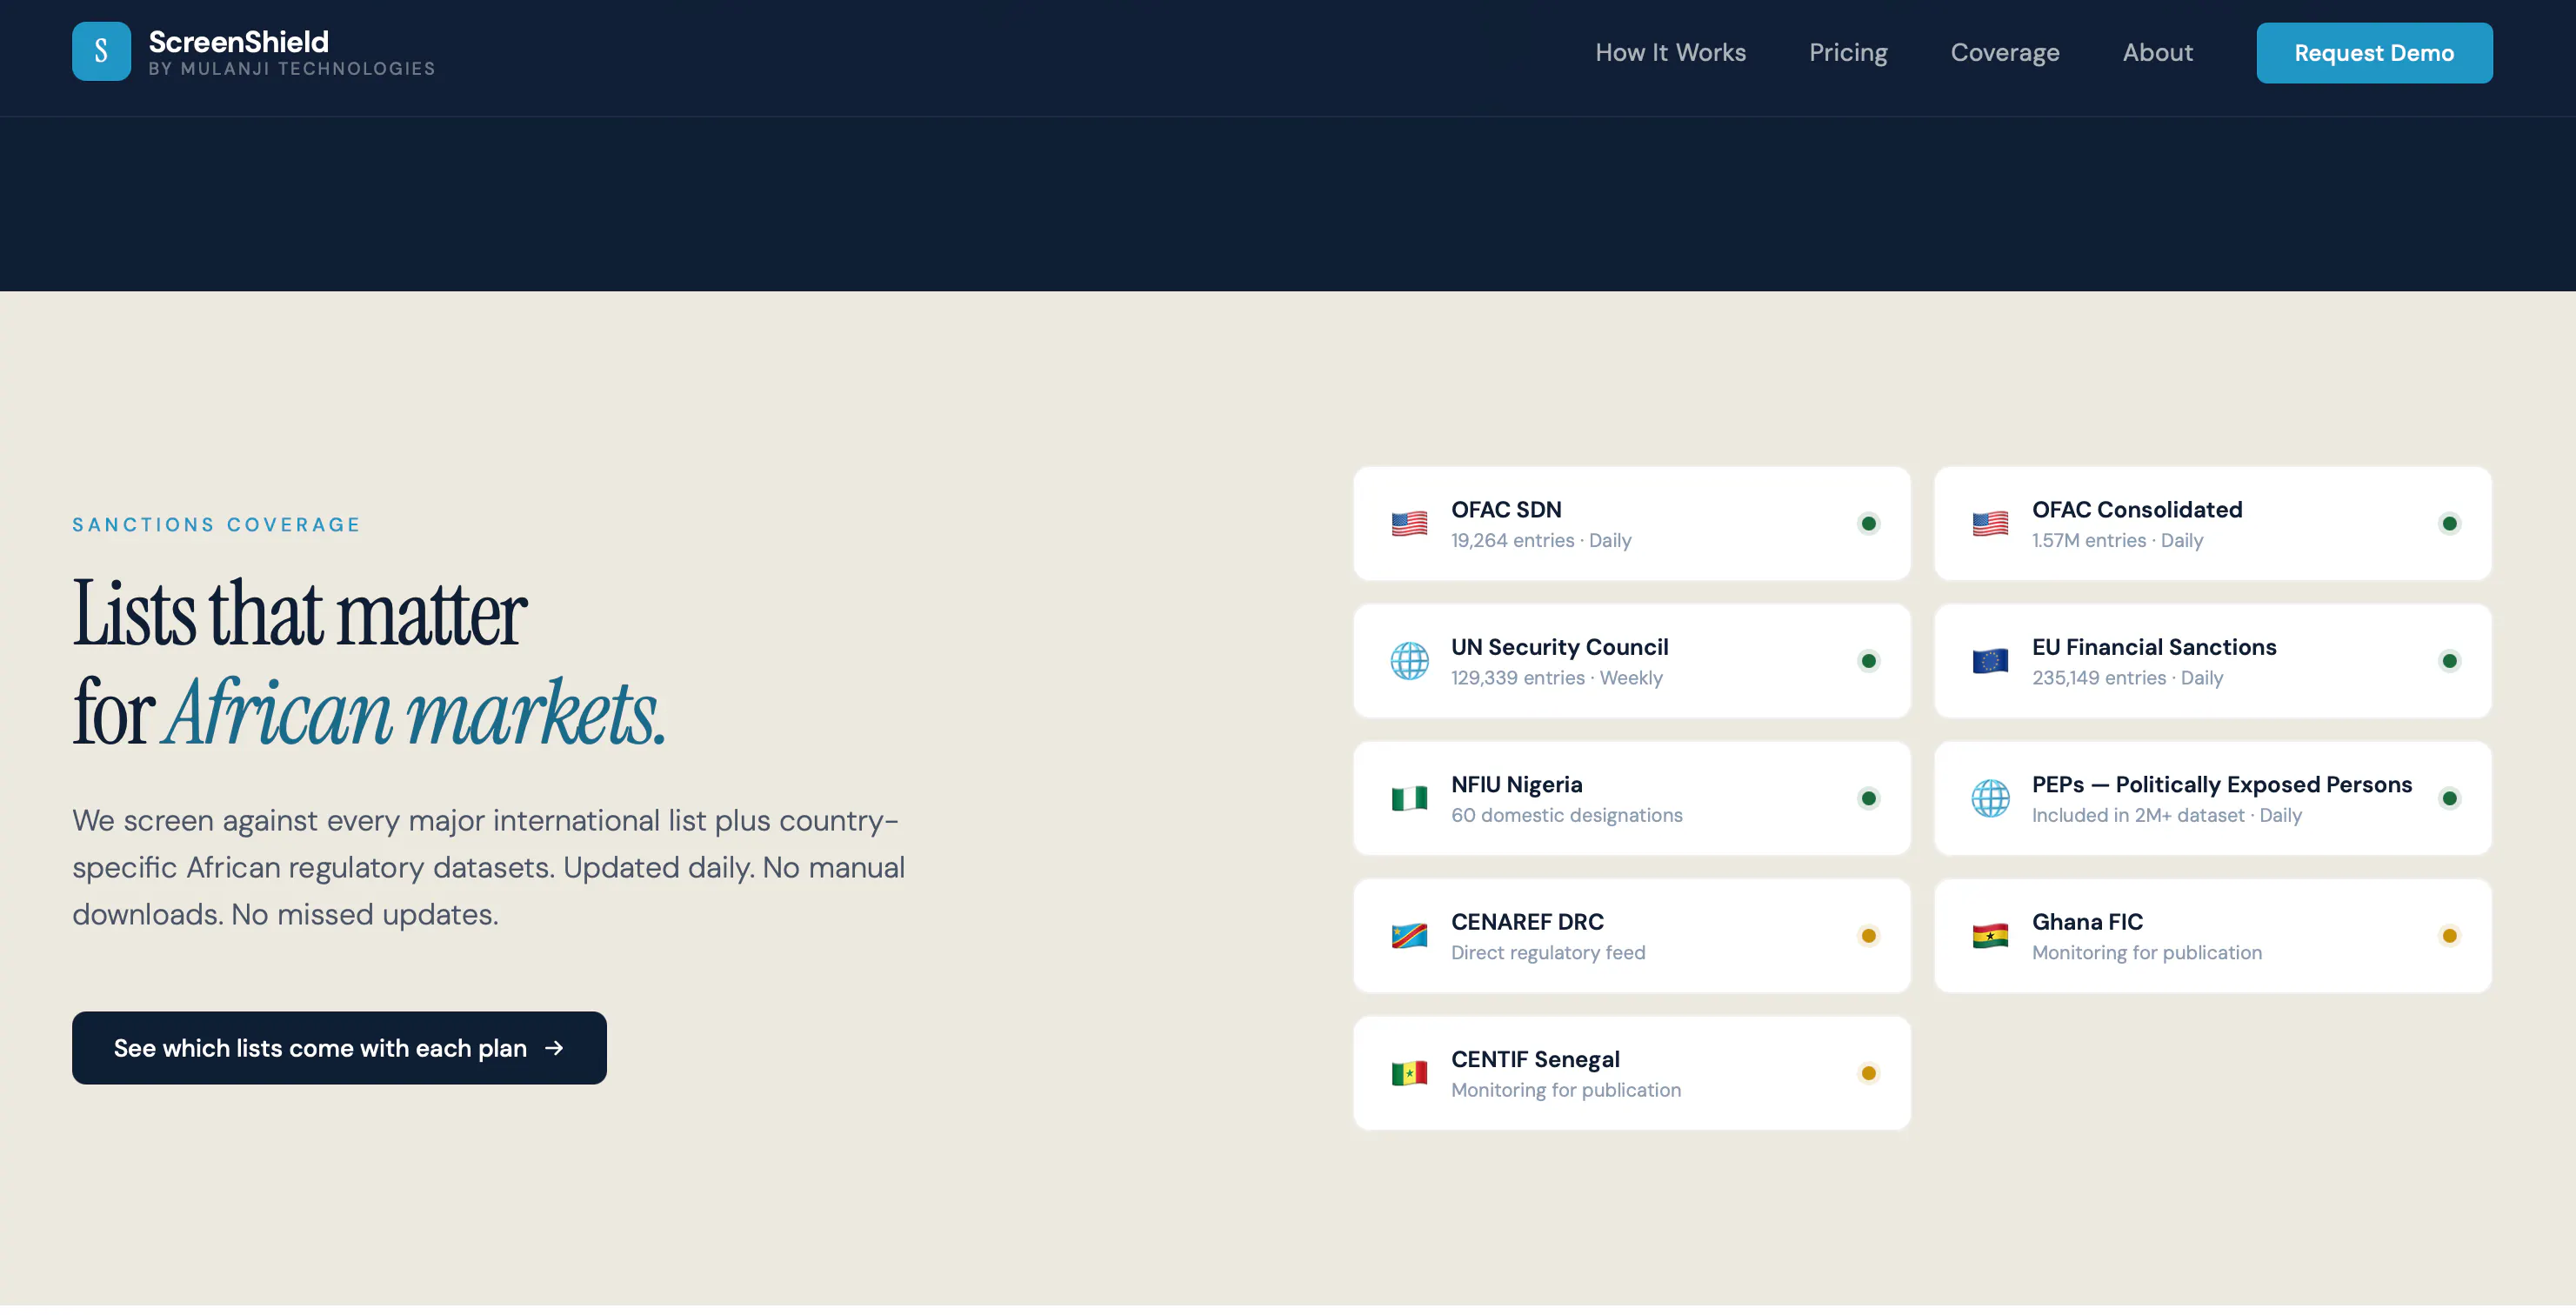
Task: Click the '60 domestic designations' text
Action: [x=1567, y=816]
